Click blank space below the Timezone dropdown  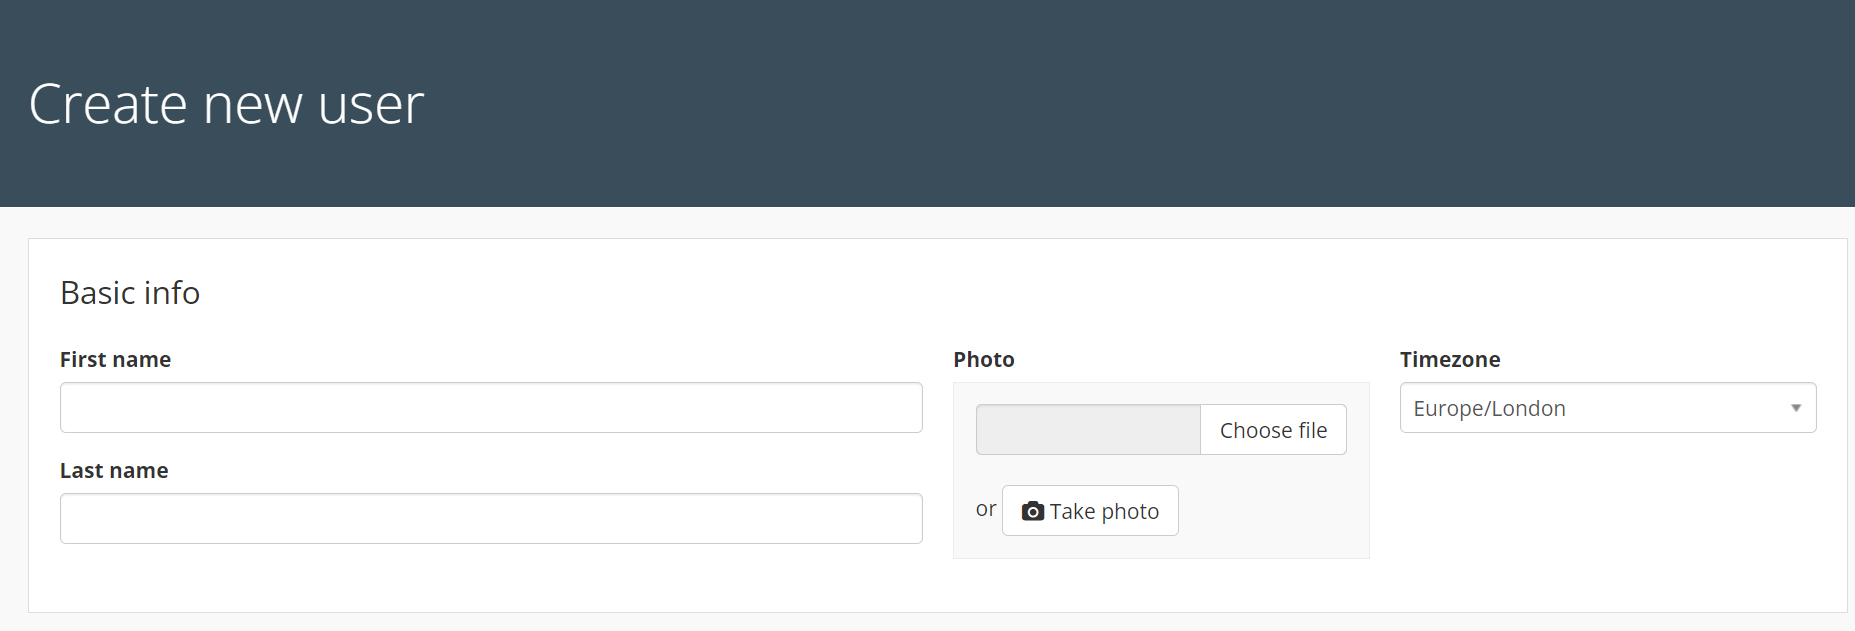1608,520
